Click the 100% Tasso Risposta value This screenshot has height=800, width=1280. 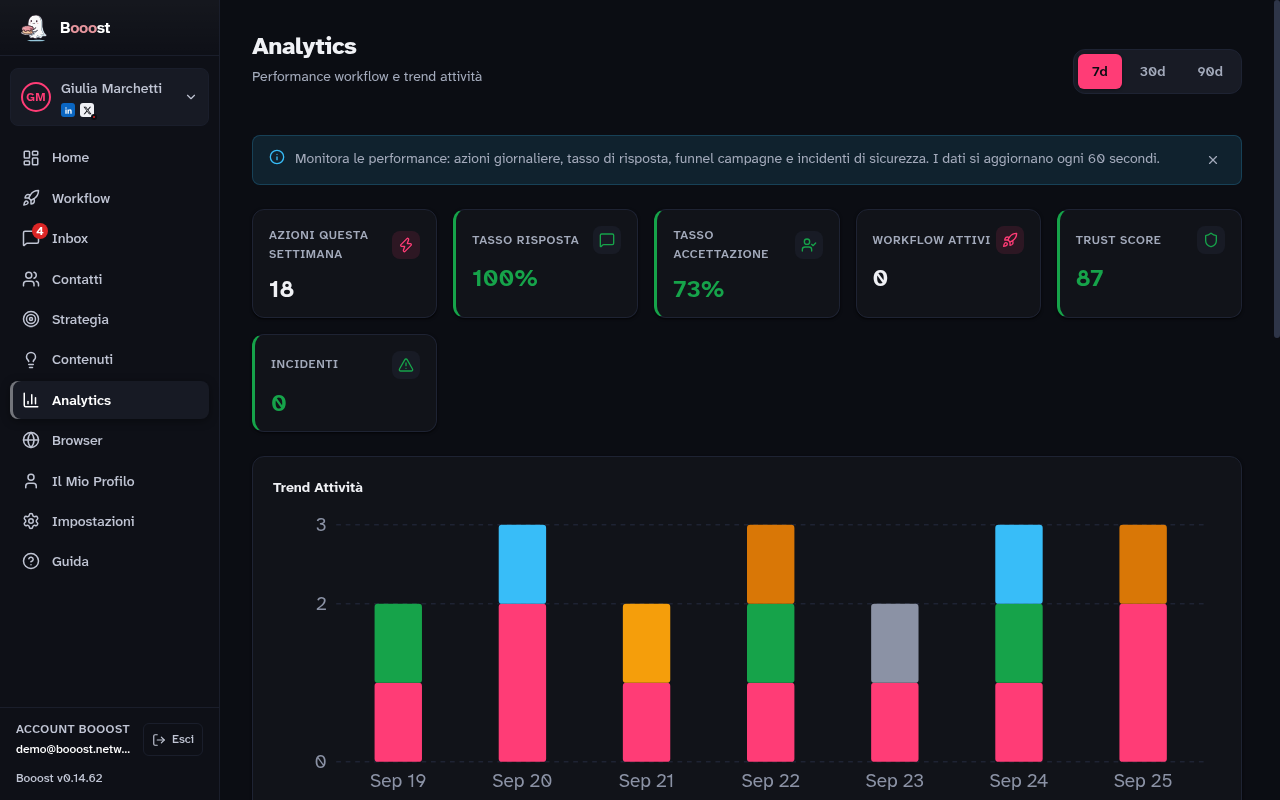point(505,278)
